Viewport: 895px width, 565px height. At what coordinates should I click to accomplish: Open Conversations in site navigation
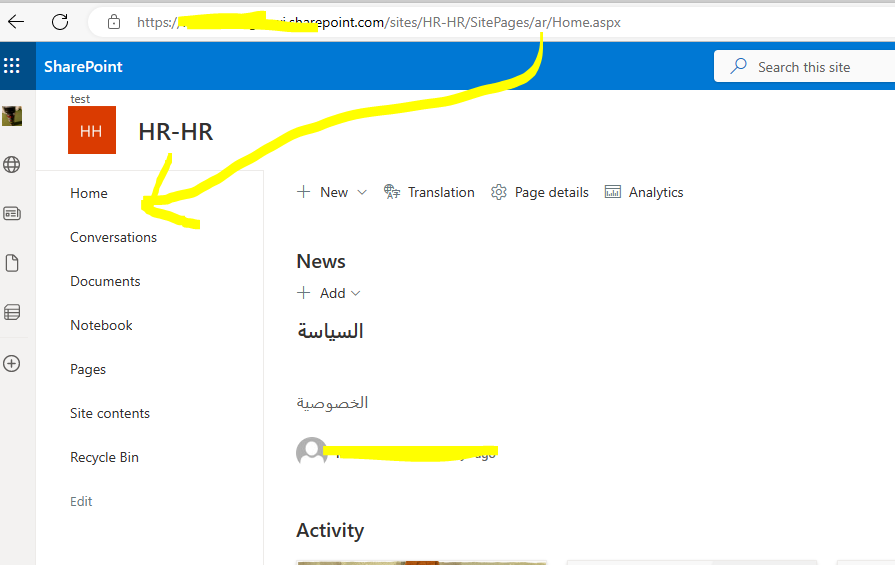pos(114,237)
